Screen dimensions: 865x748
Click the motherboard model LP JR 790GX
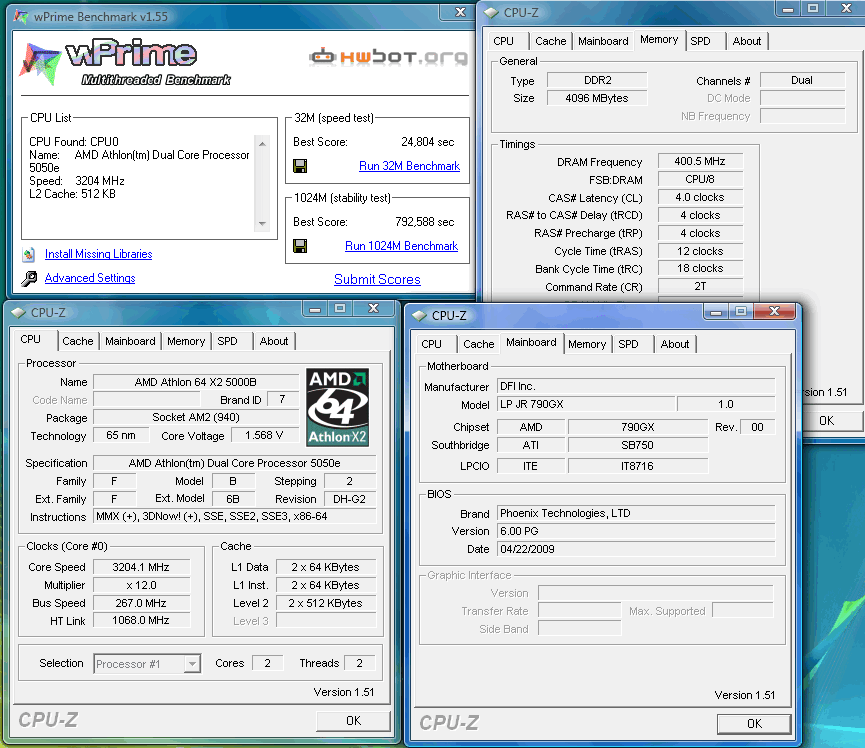pos(586,404)
